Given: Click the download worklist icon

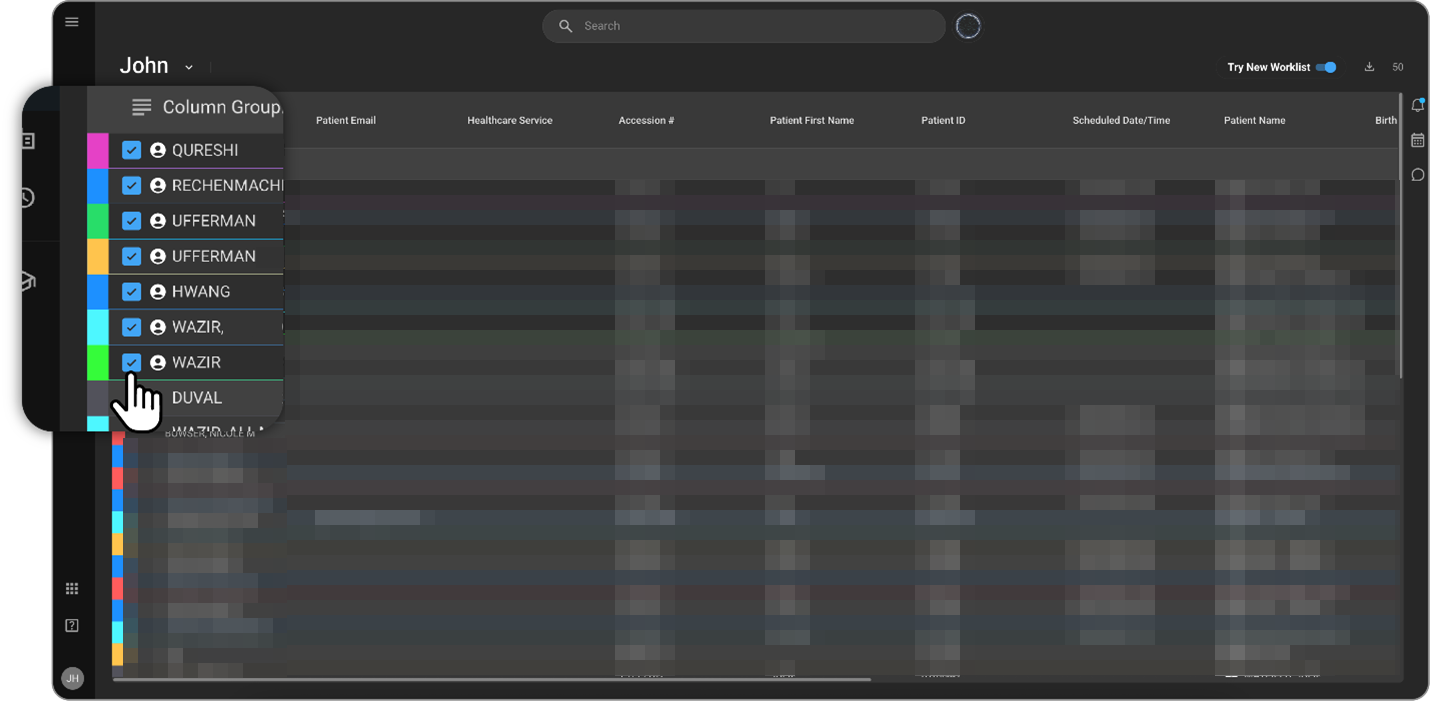Looking at the screenshot, I should pyautogui.click(x=1369, y=67).
